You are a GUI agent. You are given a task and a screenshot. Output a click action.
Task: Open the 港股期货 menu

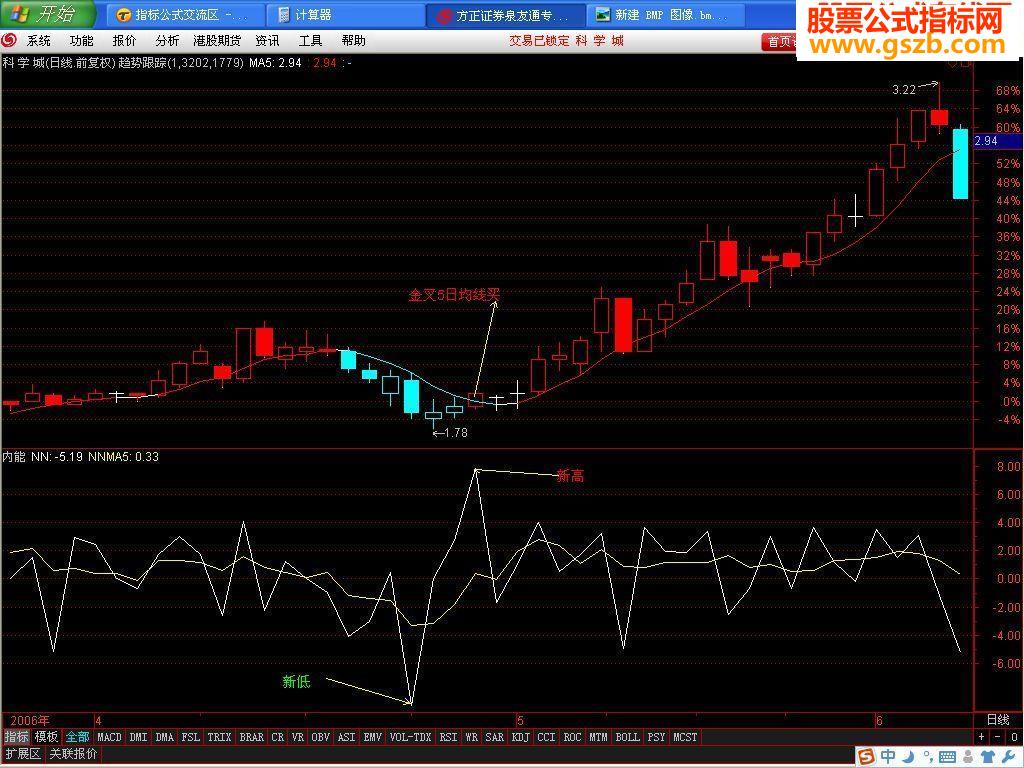point(217,40)
